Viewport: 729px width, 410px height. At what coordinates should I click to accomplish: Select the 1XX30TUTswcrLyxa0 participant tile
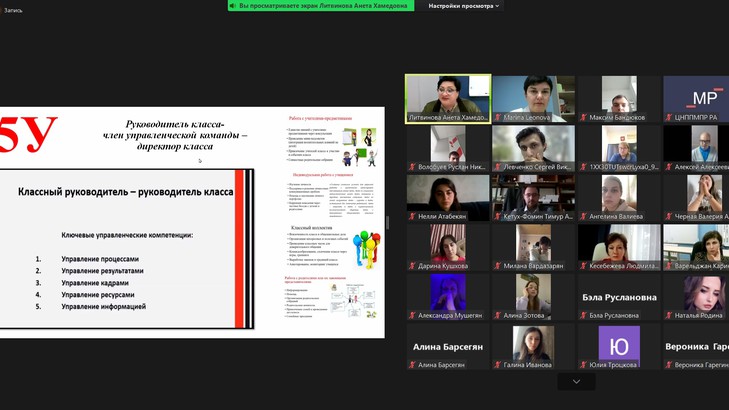[619, 148]
